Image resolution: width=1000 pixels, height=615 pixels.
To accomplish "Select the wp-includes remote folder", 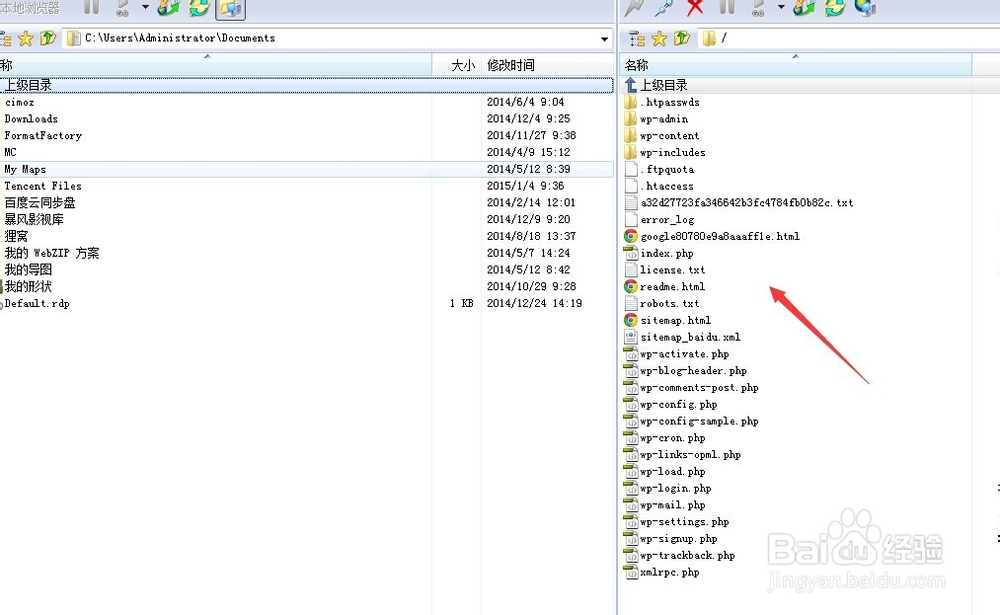I will point(665,152).
